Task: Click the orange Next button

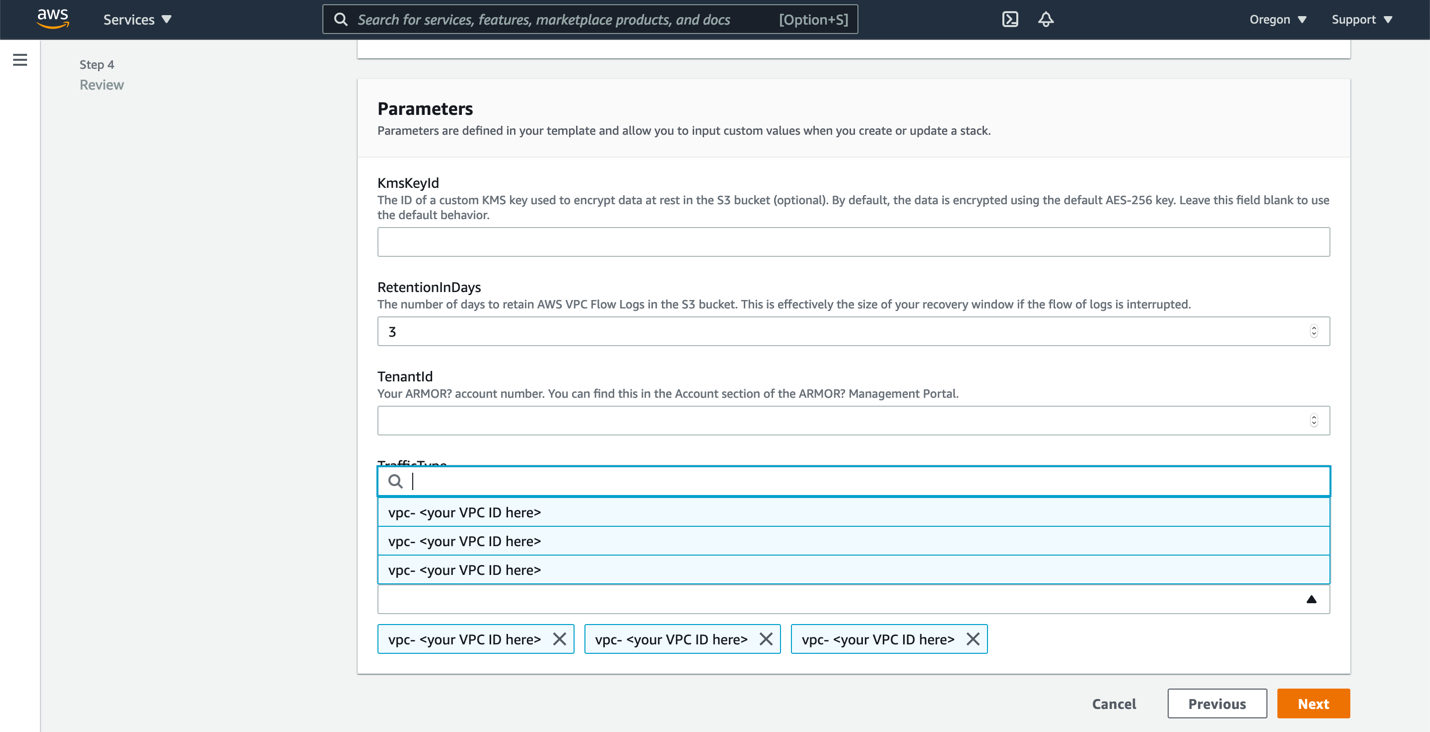Action: click(1312, 704)
